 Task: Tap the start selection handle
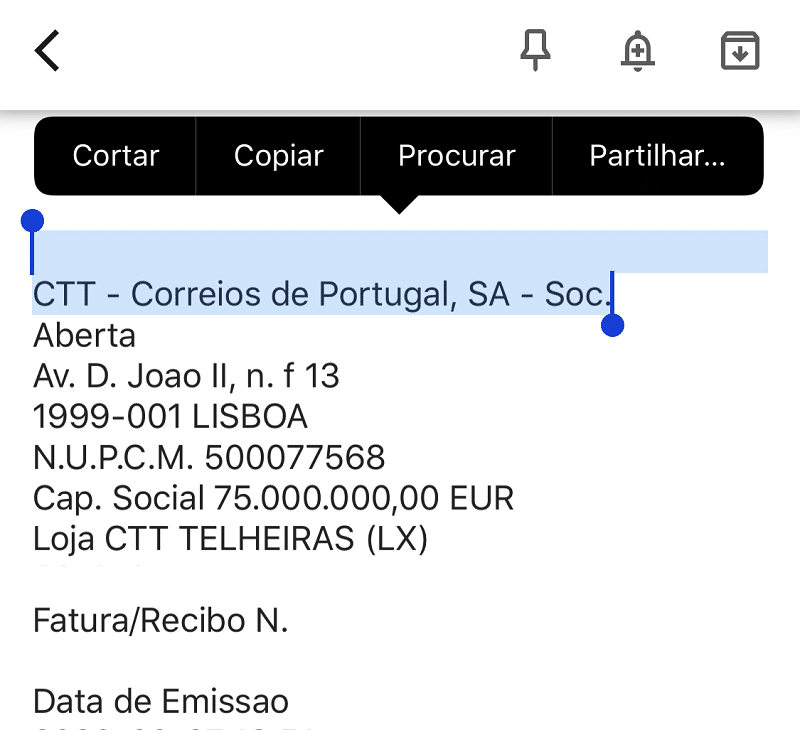coord(32,221)
